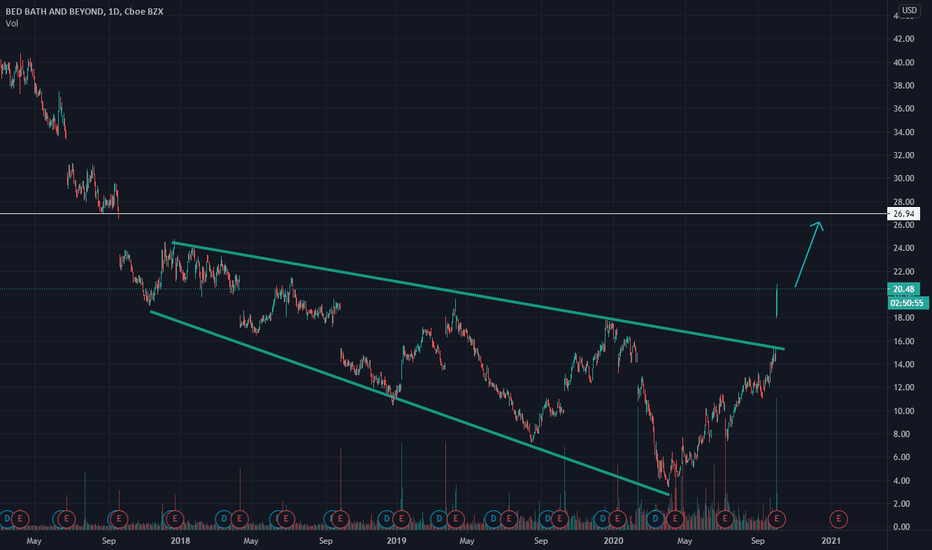Image resolution: width=932 pixels, height=550 pixels.
Task: Click the 16.00 price axis label
Action: point(903,341)
